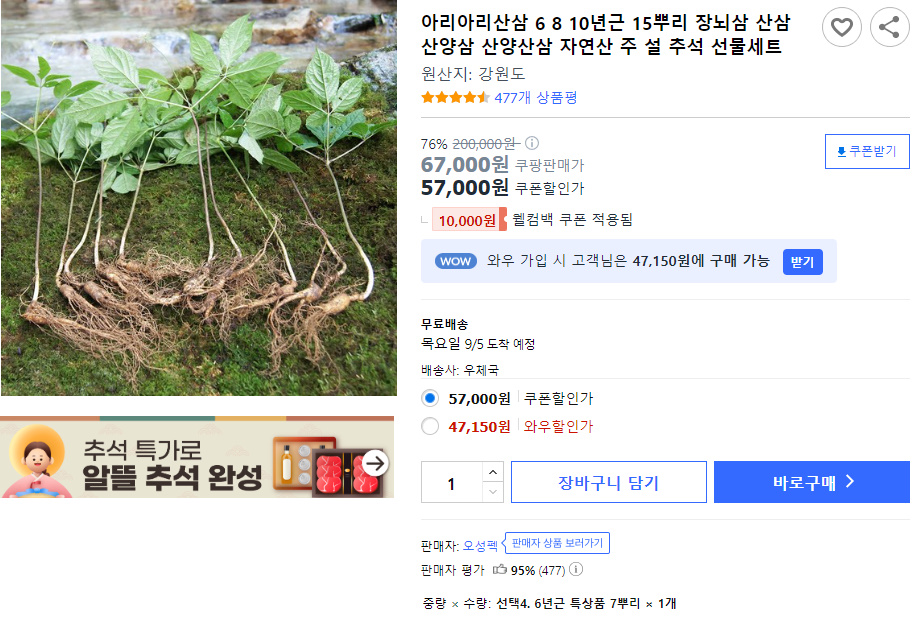Viewport: 912px width, 625px height.
Task: Decrease quantity with the down arrow
Action: pyautogui.click(x=493, y=492)
